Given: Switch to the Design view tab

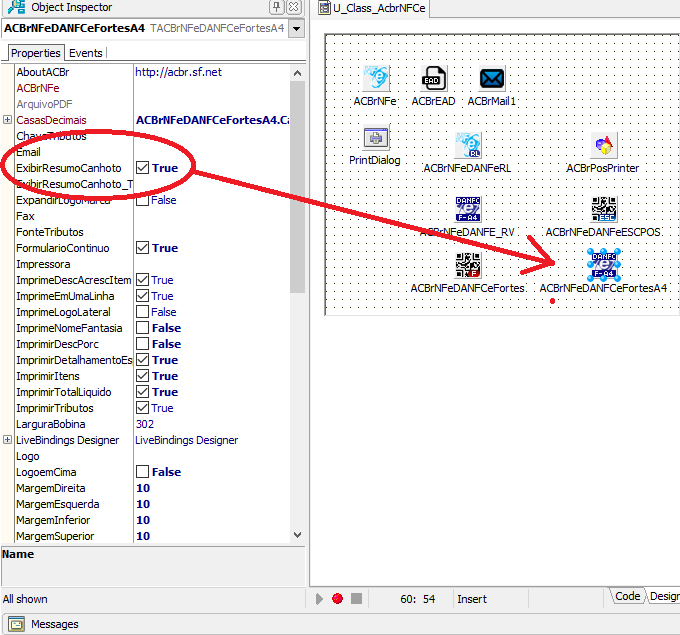Looking at the screenshot, I should coord(664,596).
